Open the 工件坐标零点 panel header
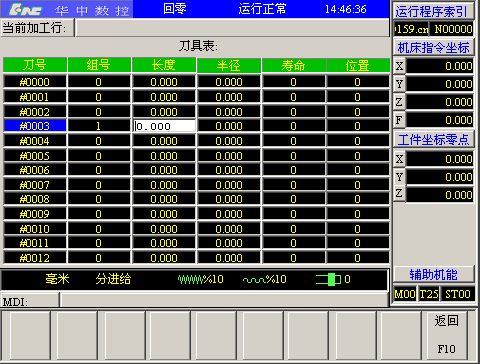This screenshot has height=364, width=480. click(x=433, y=139)
